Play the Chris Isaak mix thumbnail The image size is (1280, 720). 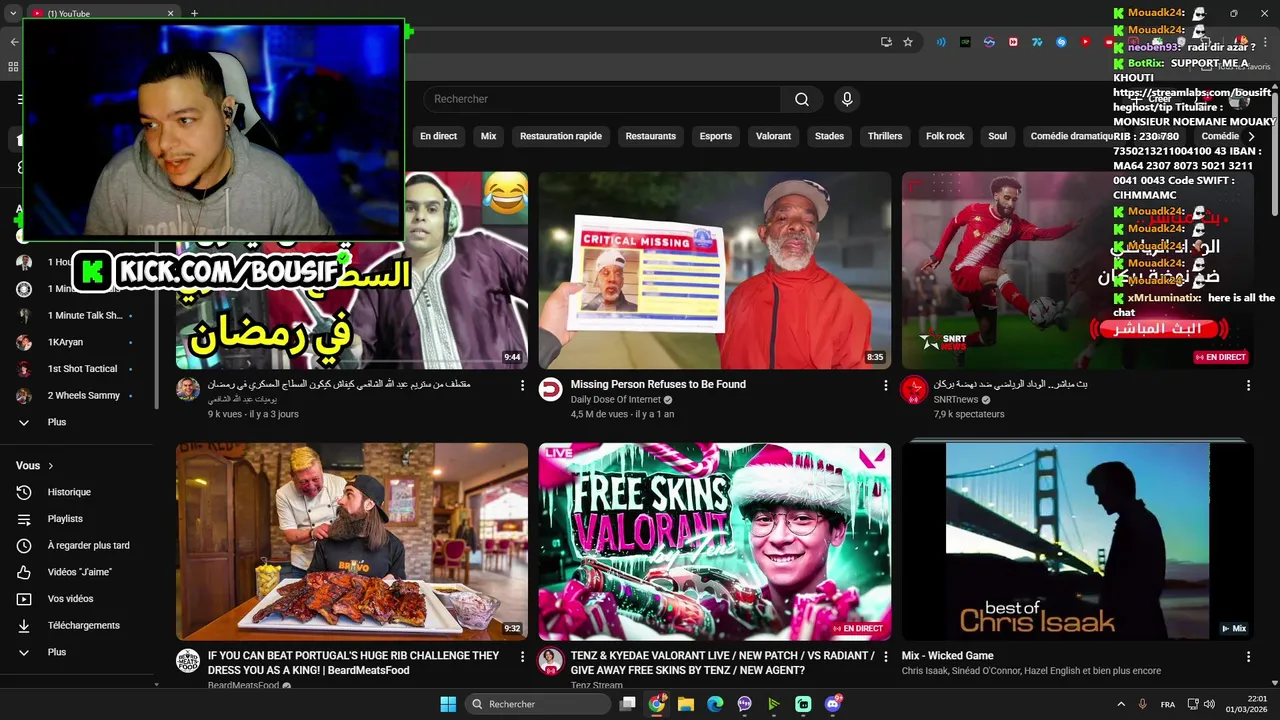click(1077, 541)
